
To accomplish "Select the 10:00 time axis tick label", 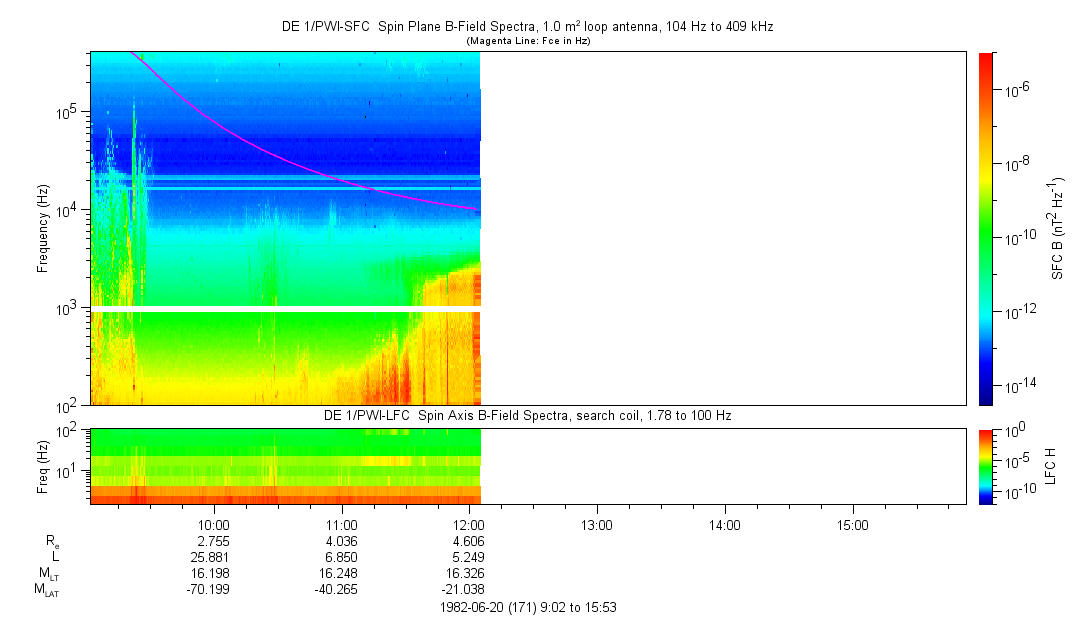I will point(214,523).
